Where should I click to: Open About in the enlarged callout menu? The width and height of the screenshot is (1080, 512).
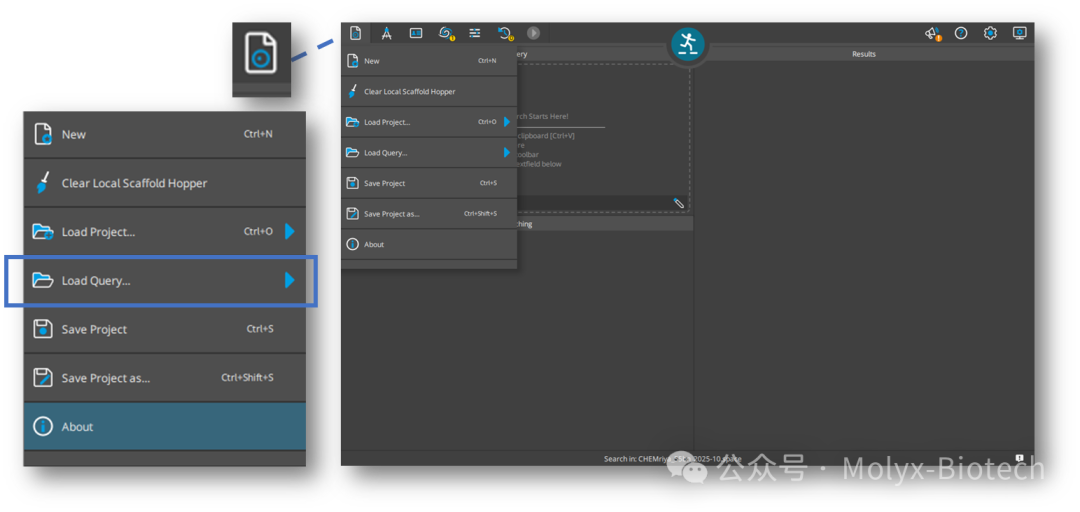click(165, 427)
